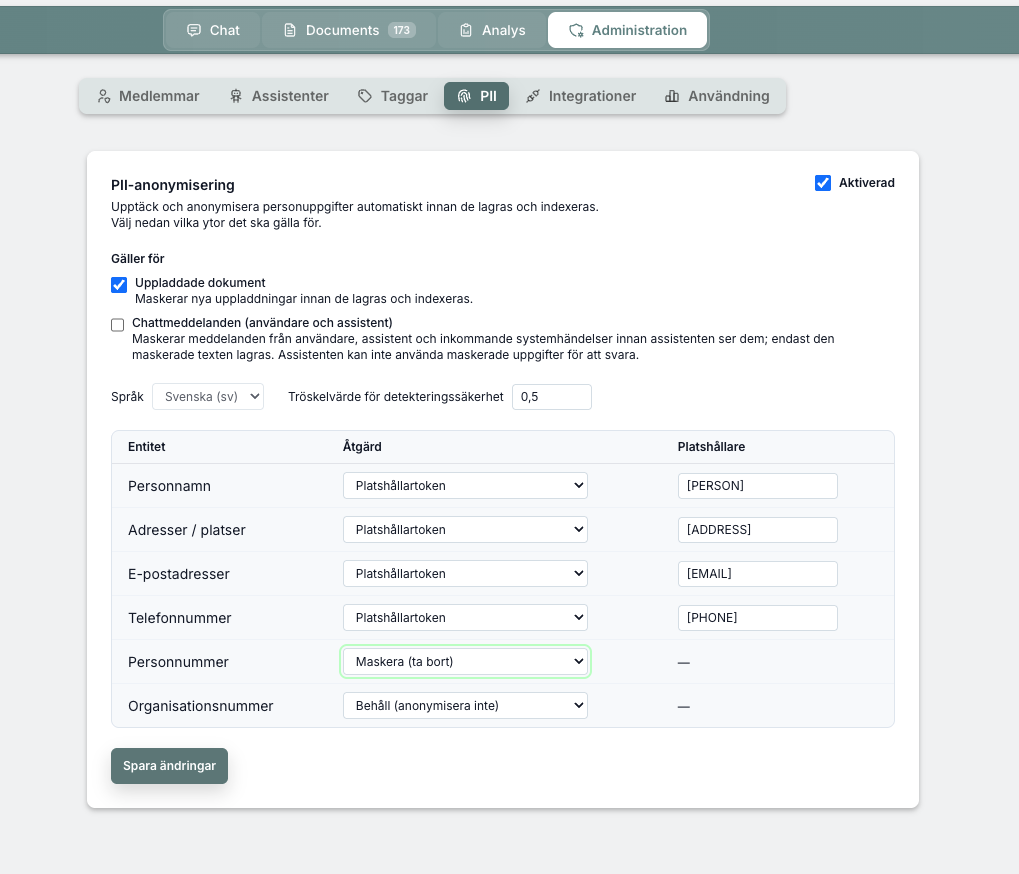Enable Chattmeddelanden masking checkbox
The width and height of the screenshot is (1019, 874).
[x=118, y=325]
